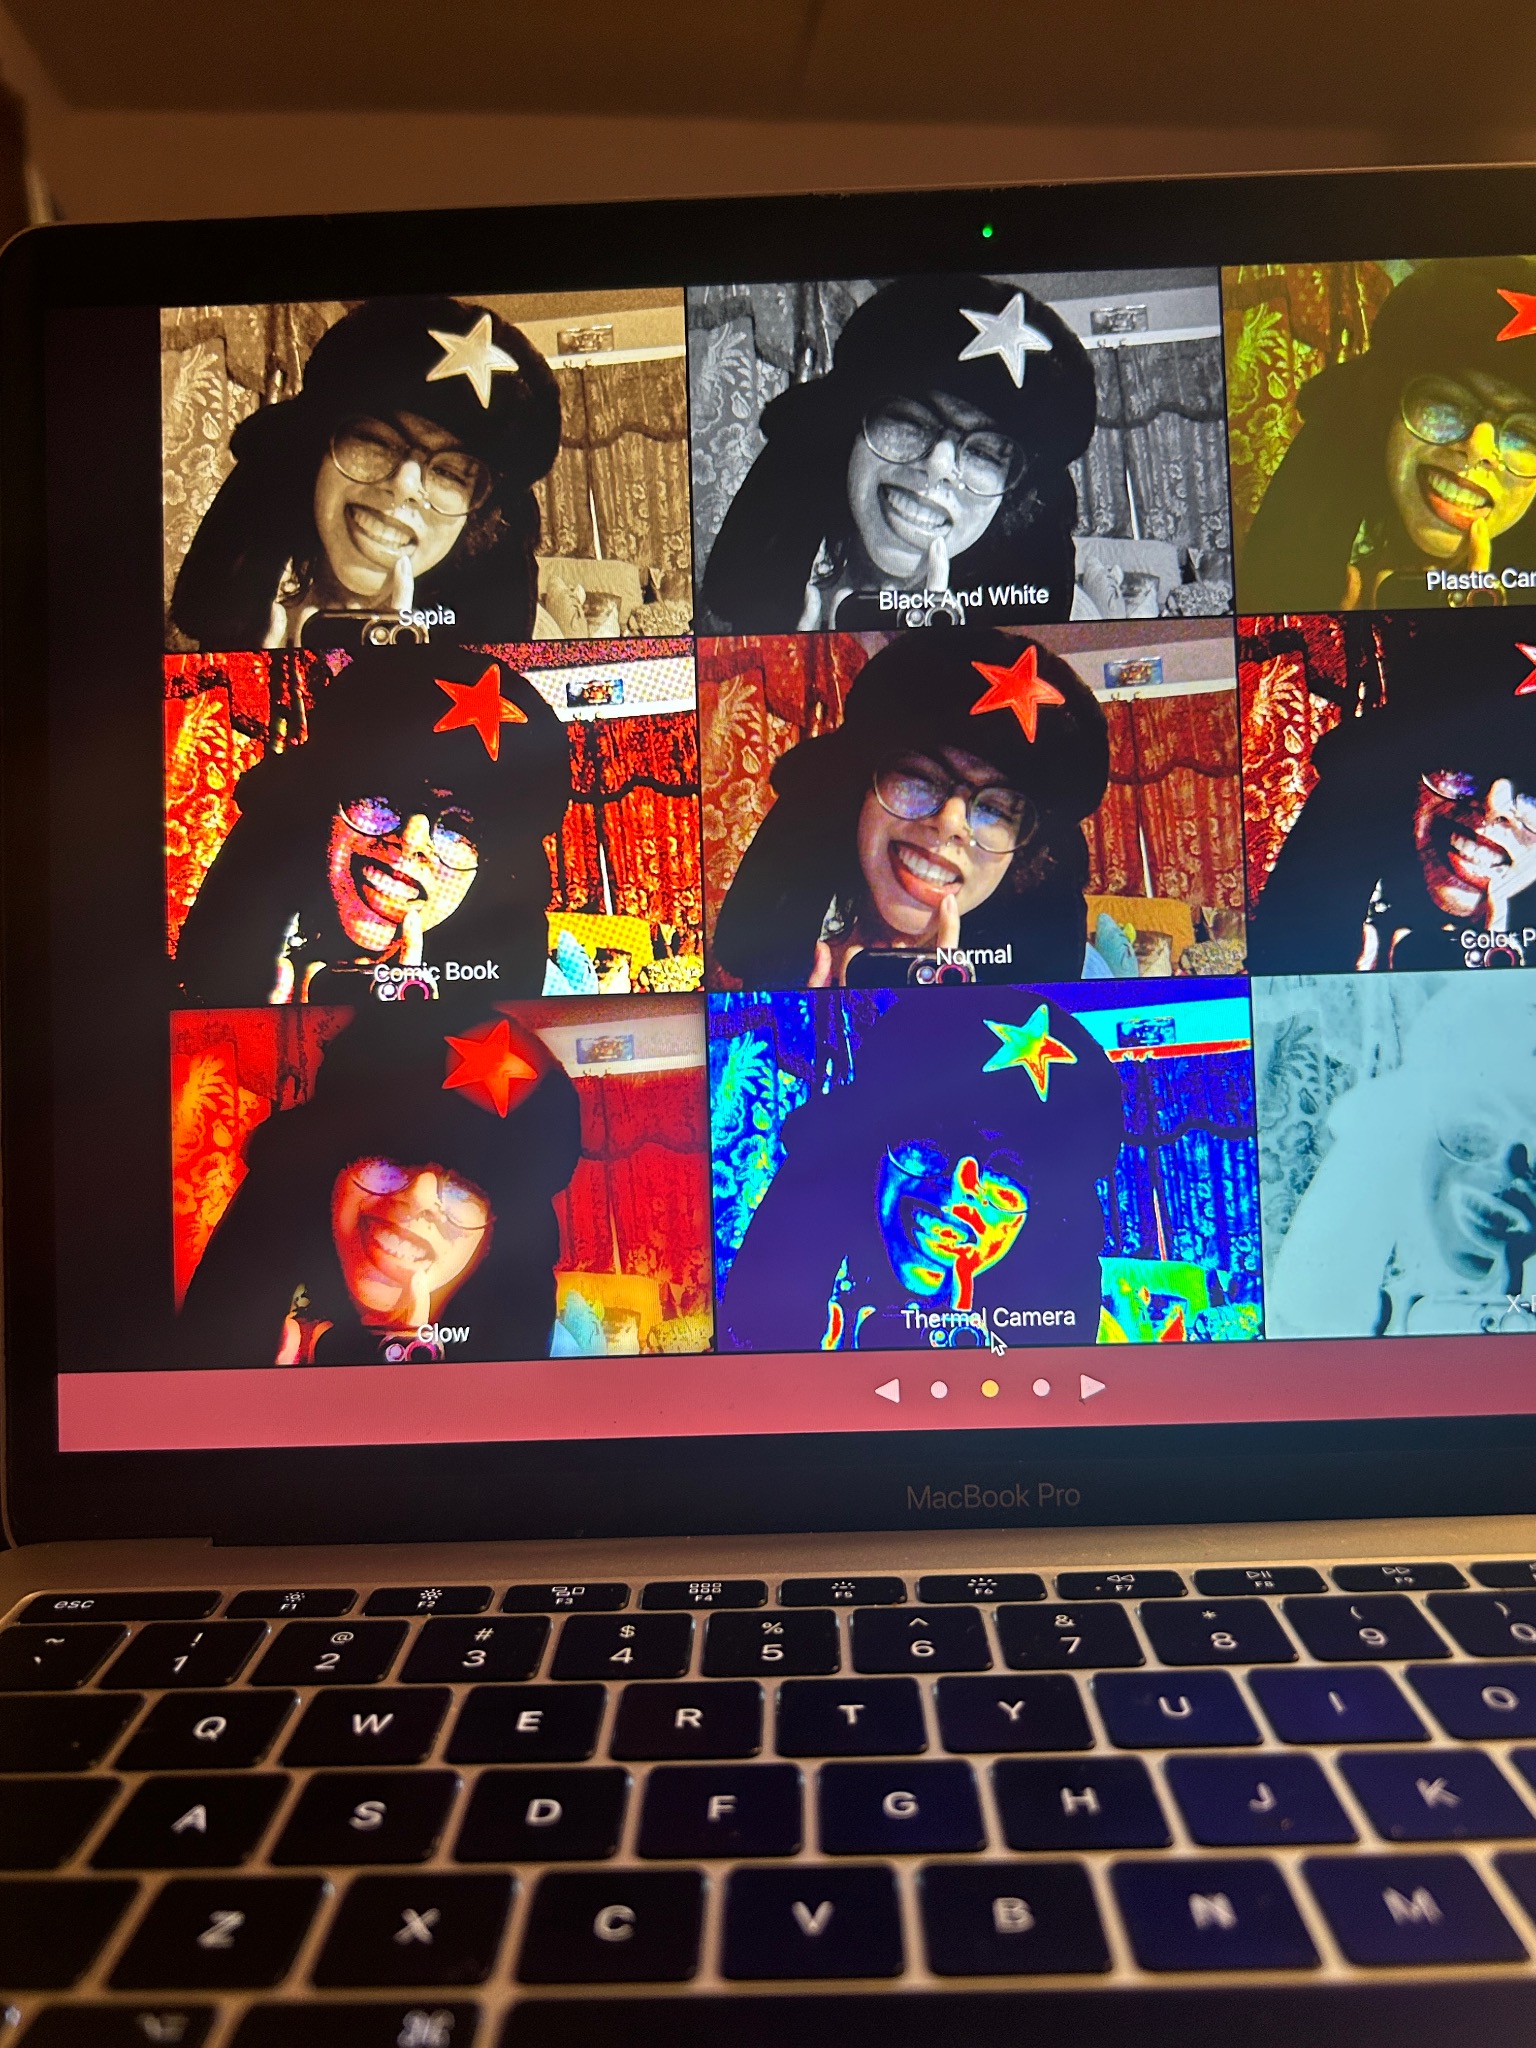The width and height of the screenshot is (1536, 2048).
Task: Choose the Glow effect preview
Action: (440, 1180)
